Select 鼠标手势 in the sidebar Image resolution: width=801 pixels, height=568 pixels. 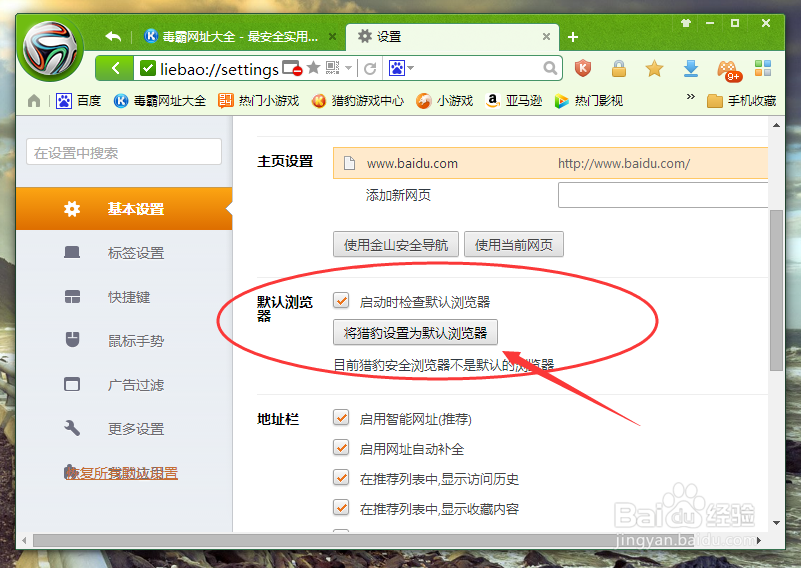(x=124, y=340)
